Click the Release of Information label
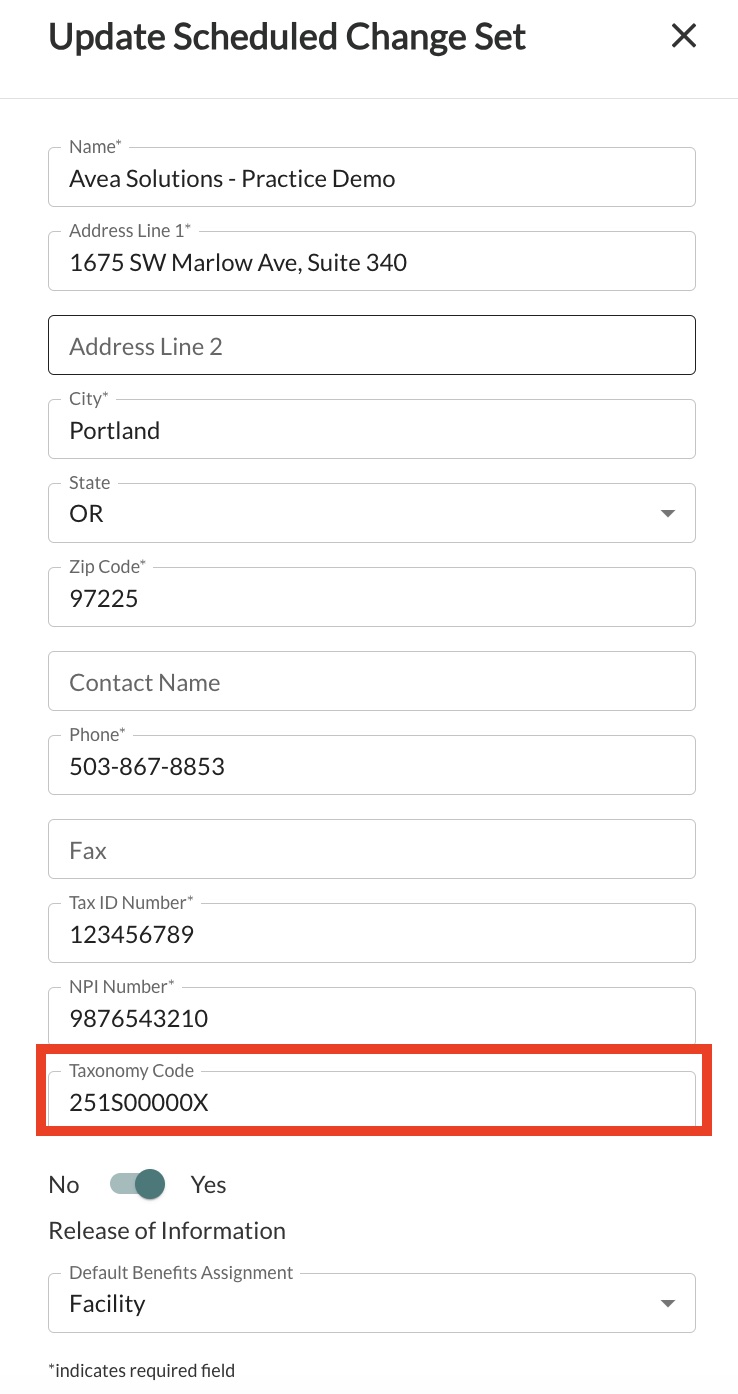 (167, 1231)
